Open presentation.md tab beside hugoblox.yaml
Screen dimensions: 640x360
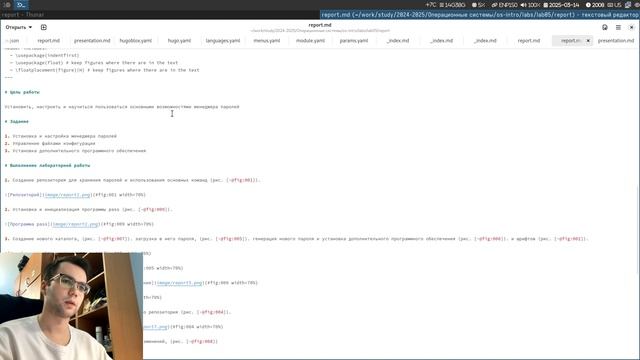coord(92,40)
